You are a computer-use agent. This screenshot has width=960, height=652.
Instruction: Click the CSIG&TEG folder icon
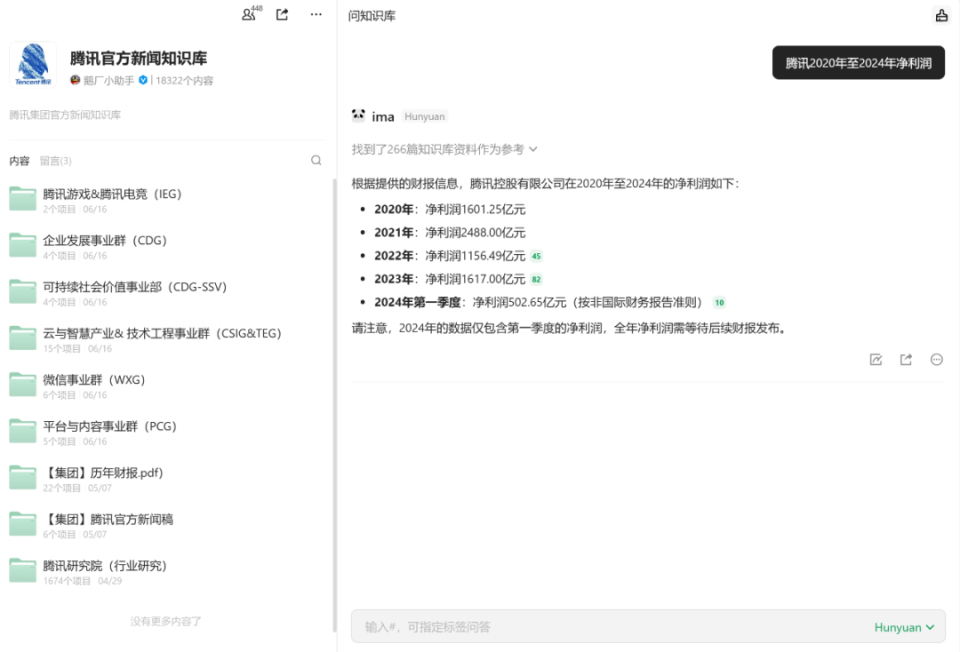(x=23, y=338)
